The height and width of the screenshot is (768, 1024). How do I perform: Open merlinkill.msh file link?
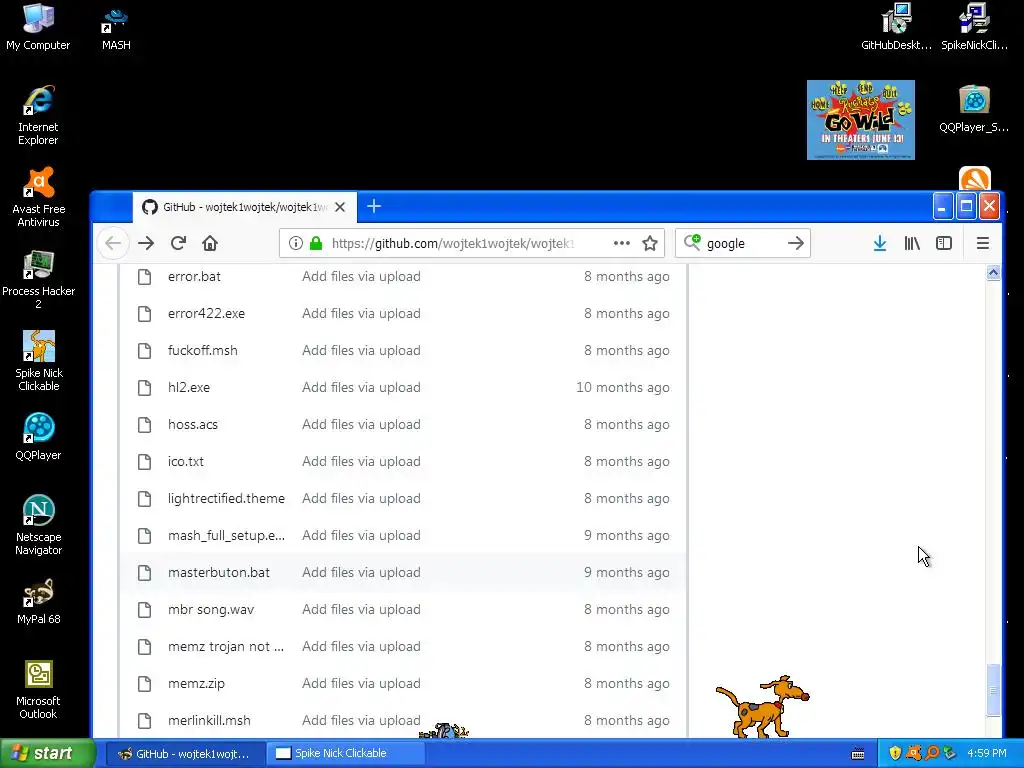pyautogui.click(x=209, y=720)
